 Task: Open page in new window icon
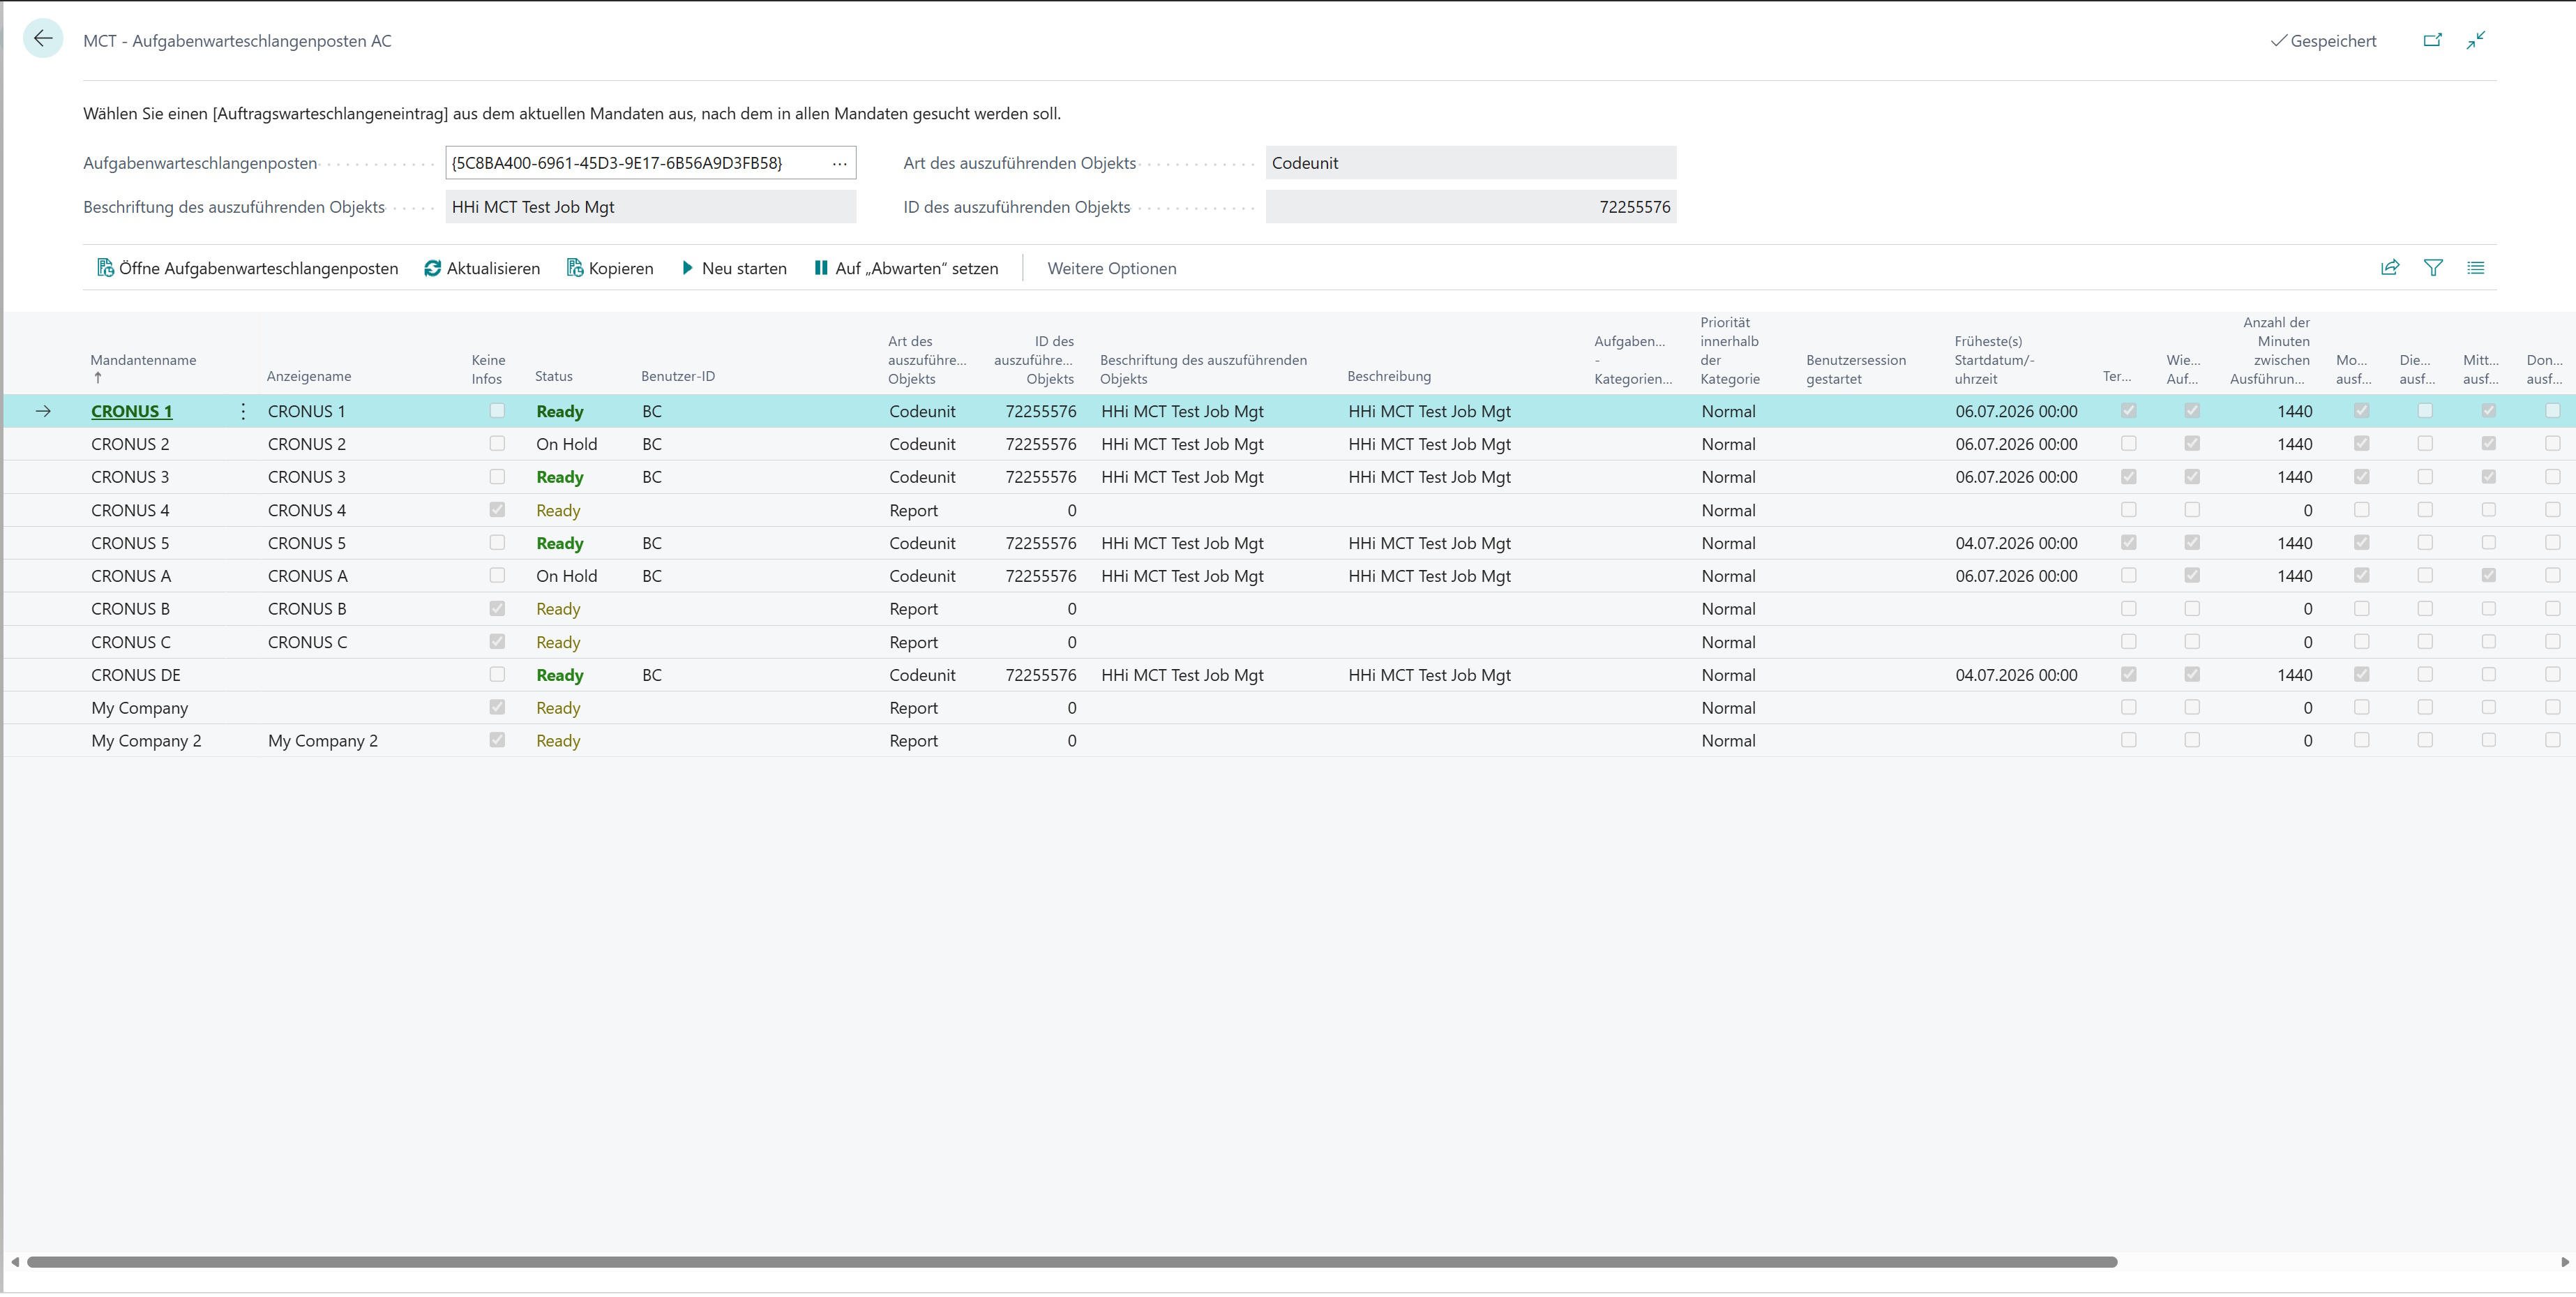[2433, 40]
